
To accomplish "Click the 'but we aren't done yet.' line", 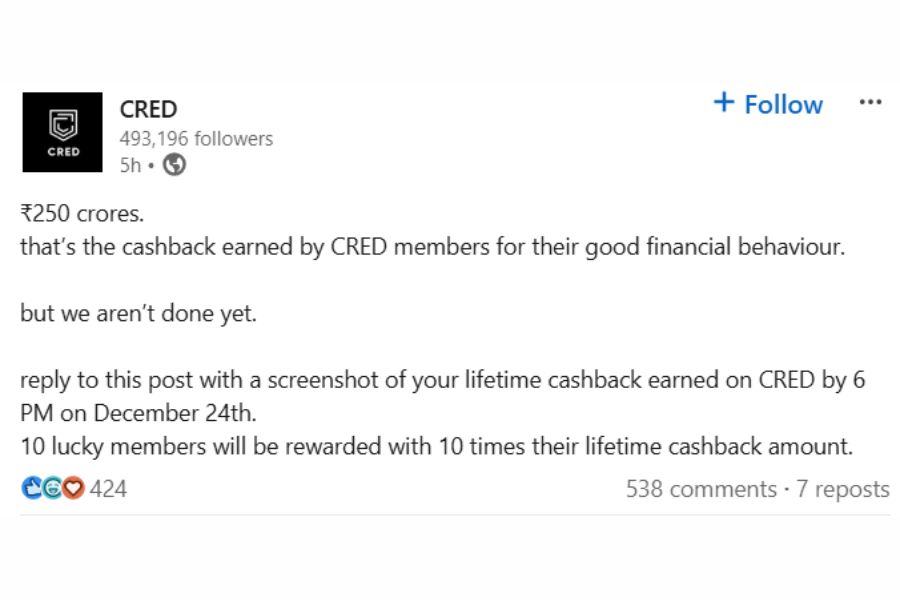I will pyautogui.click(x=138, y=313).
